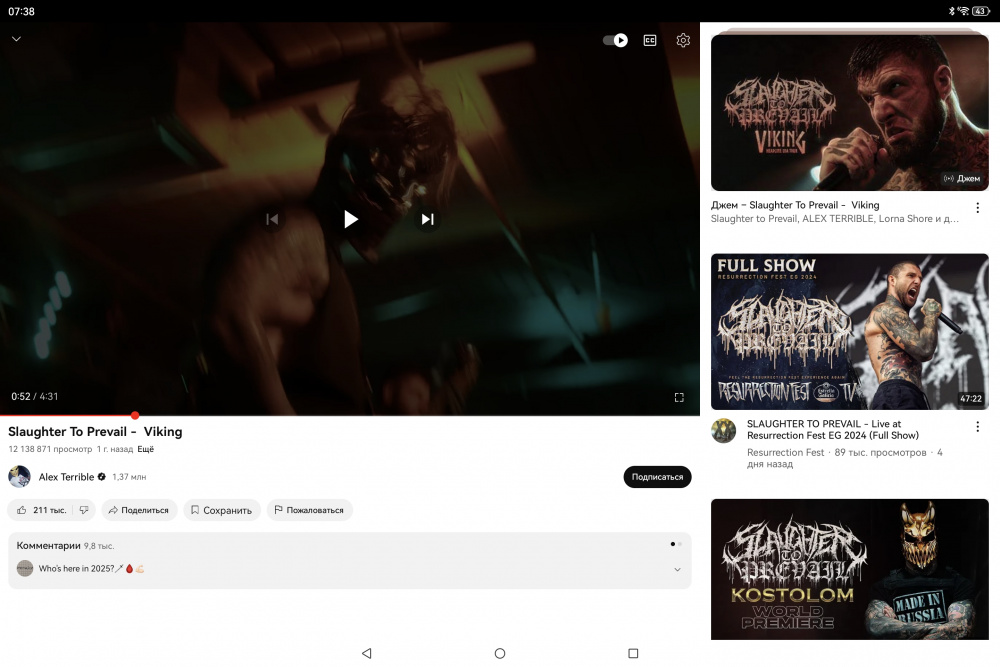Viewport: 1000px width, 667px height.
Task: Open options menu for the Джем mix
Action: click(977, 208)
